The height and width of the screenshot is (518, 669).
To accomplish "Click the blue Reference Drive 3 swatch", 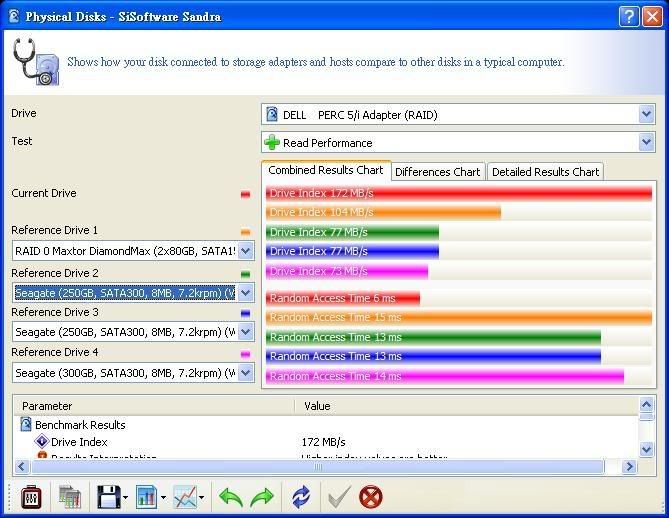I will pyautogui.click(x=245, y=314).
